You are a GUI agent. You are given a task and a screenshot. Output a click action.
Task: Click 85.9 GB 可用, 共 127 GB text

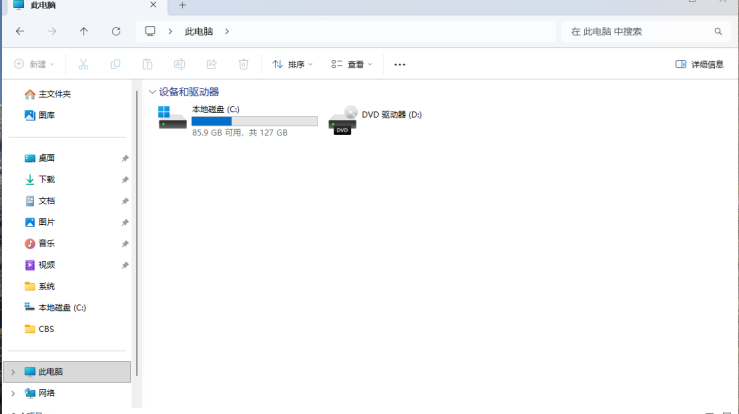pyautogui.click(x=240, y=133)
